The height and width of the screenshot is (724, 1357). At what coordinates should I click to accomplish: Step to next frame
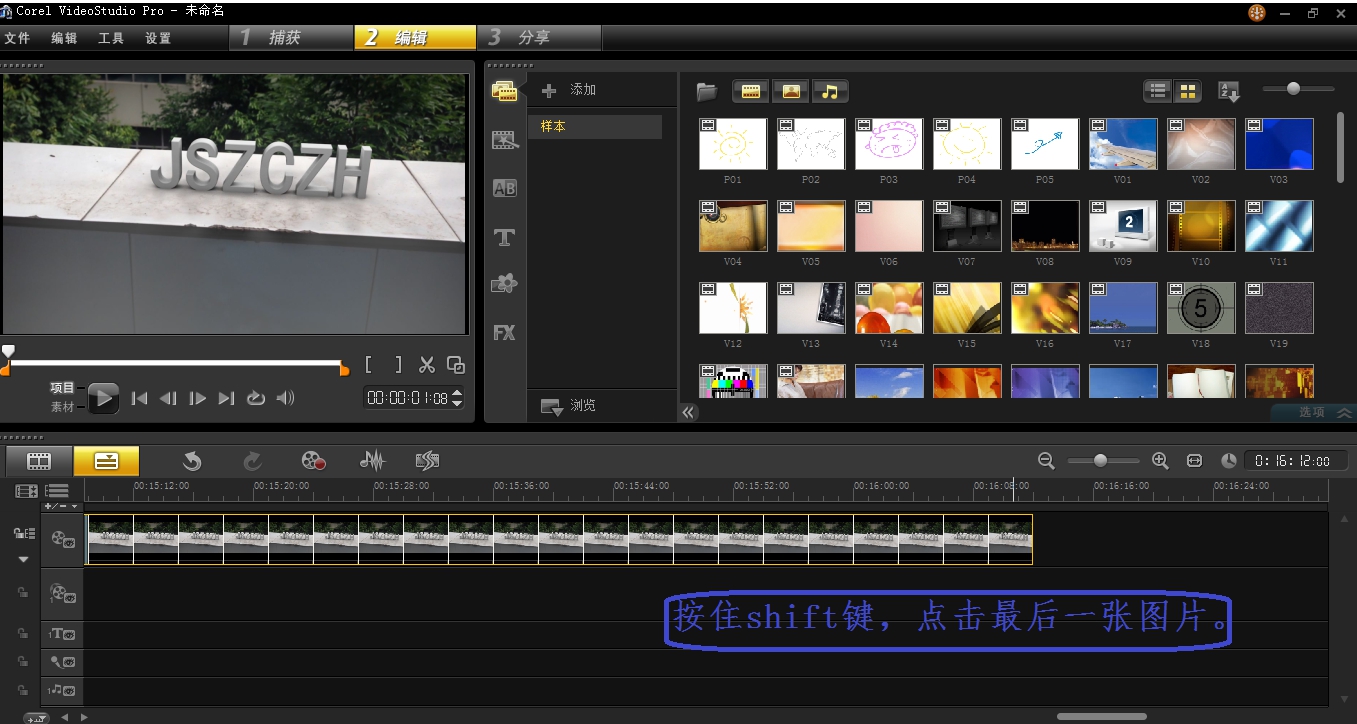pyautogui.click(x=198, y=398)
